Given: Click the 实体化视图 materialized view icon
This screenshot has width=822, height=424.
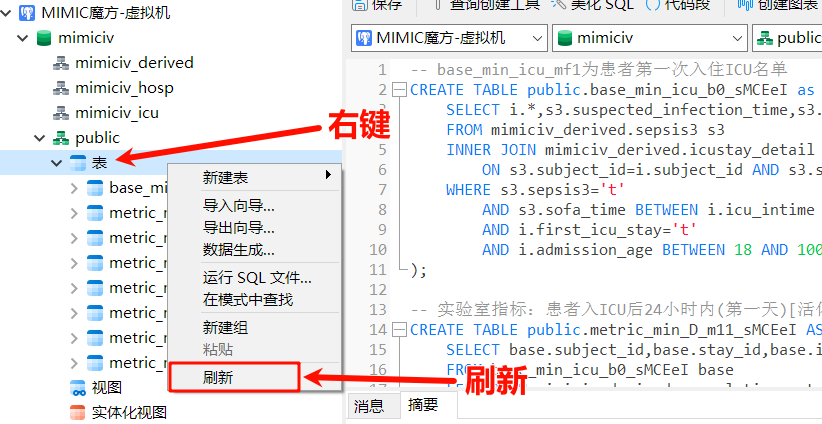Looking at the screenshot, I should click(x=78, y=412).
